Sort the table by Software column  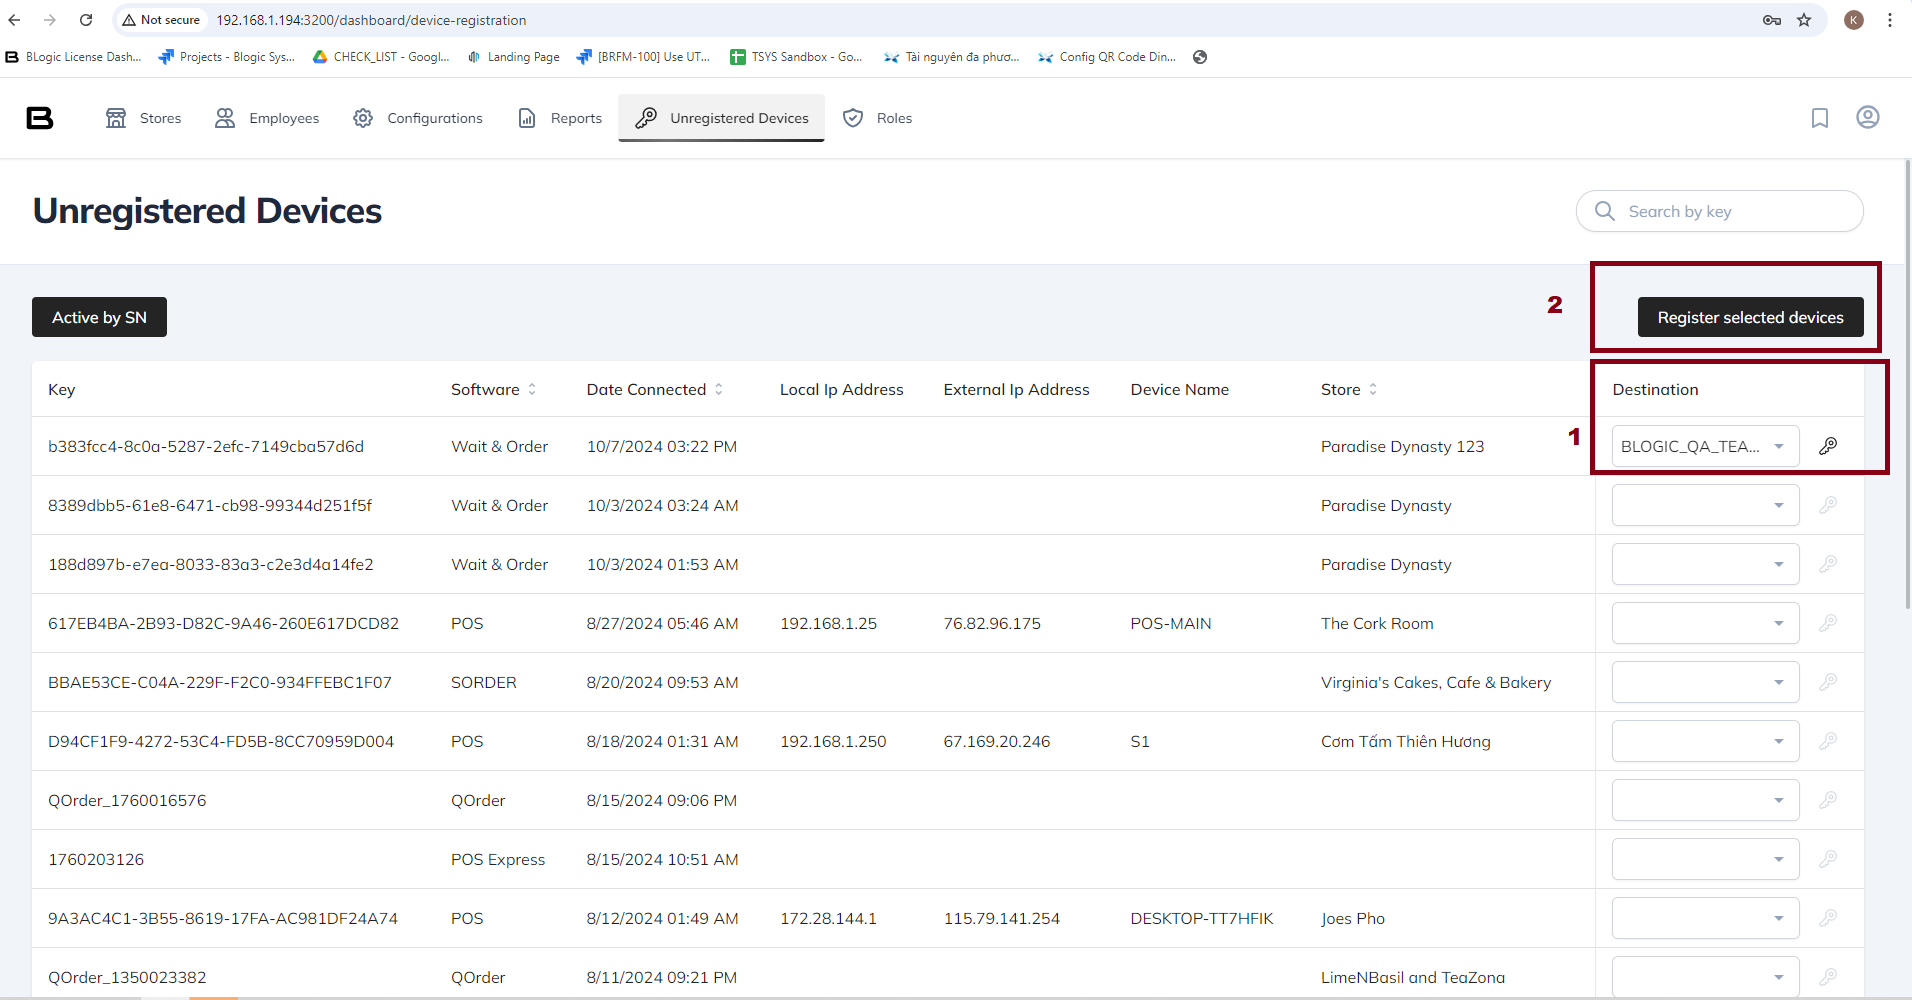coord(532,389)
